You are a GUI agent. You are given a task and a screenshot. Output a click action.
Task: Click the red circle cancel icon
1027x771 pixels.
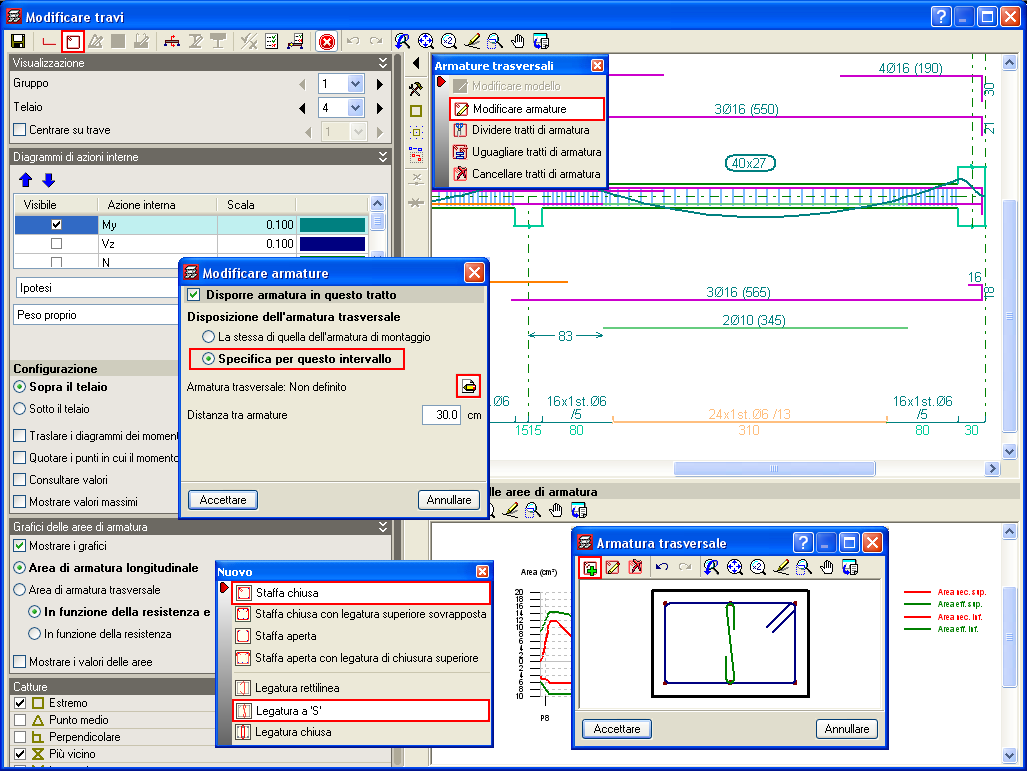tap(326, 42)
